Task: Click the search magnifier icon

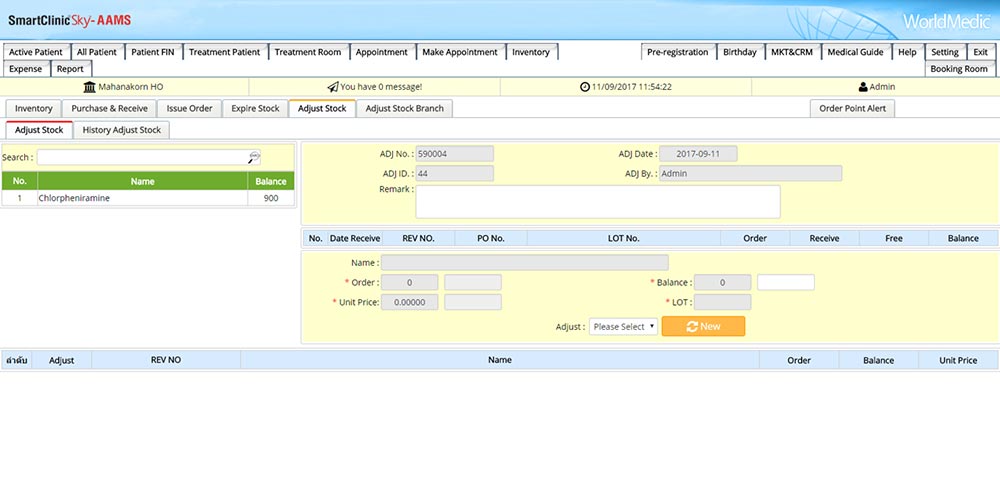Action: [254, 157]
